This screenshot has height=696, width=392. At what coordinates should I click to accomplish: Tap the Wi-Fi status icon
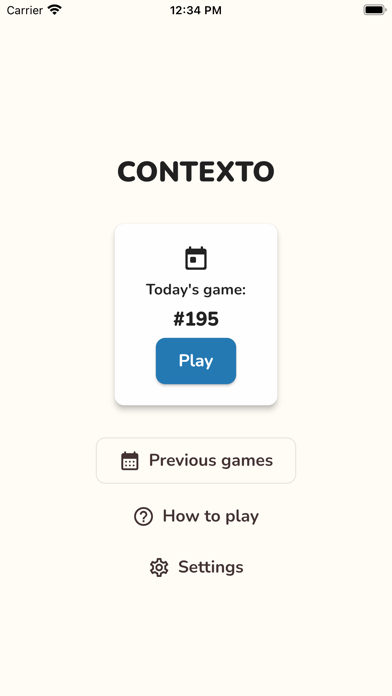(55, 10)
